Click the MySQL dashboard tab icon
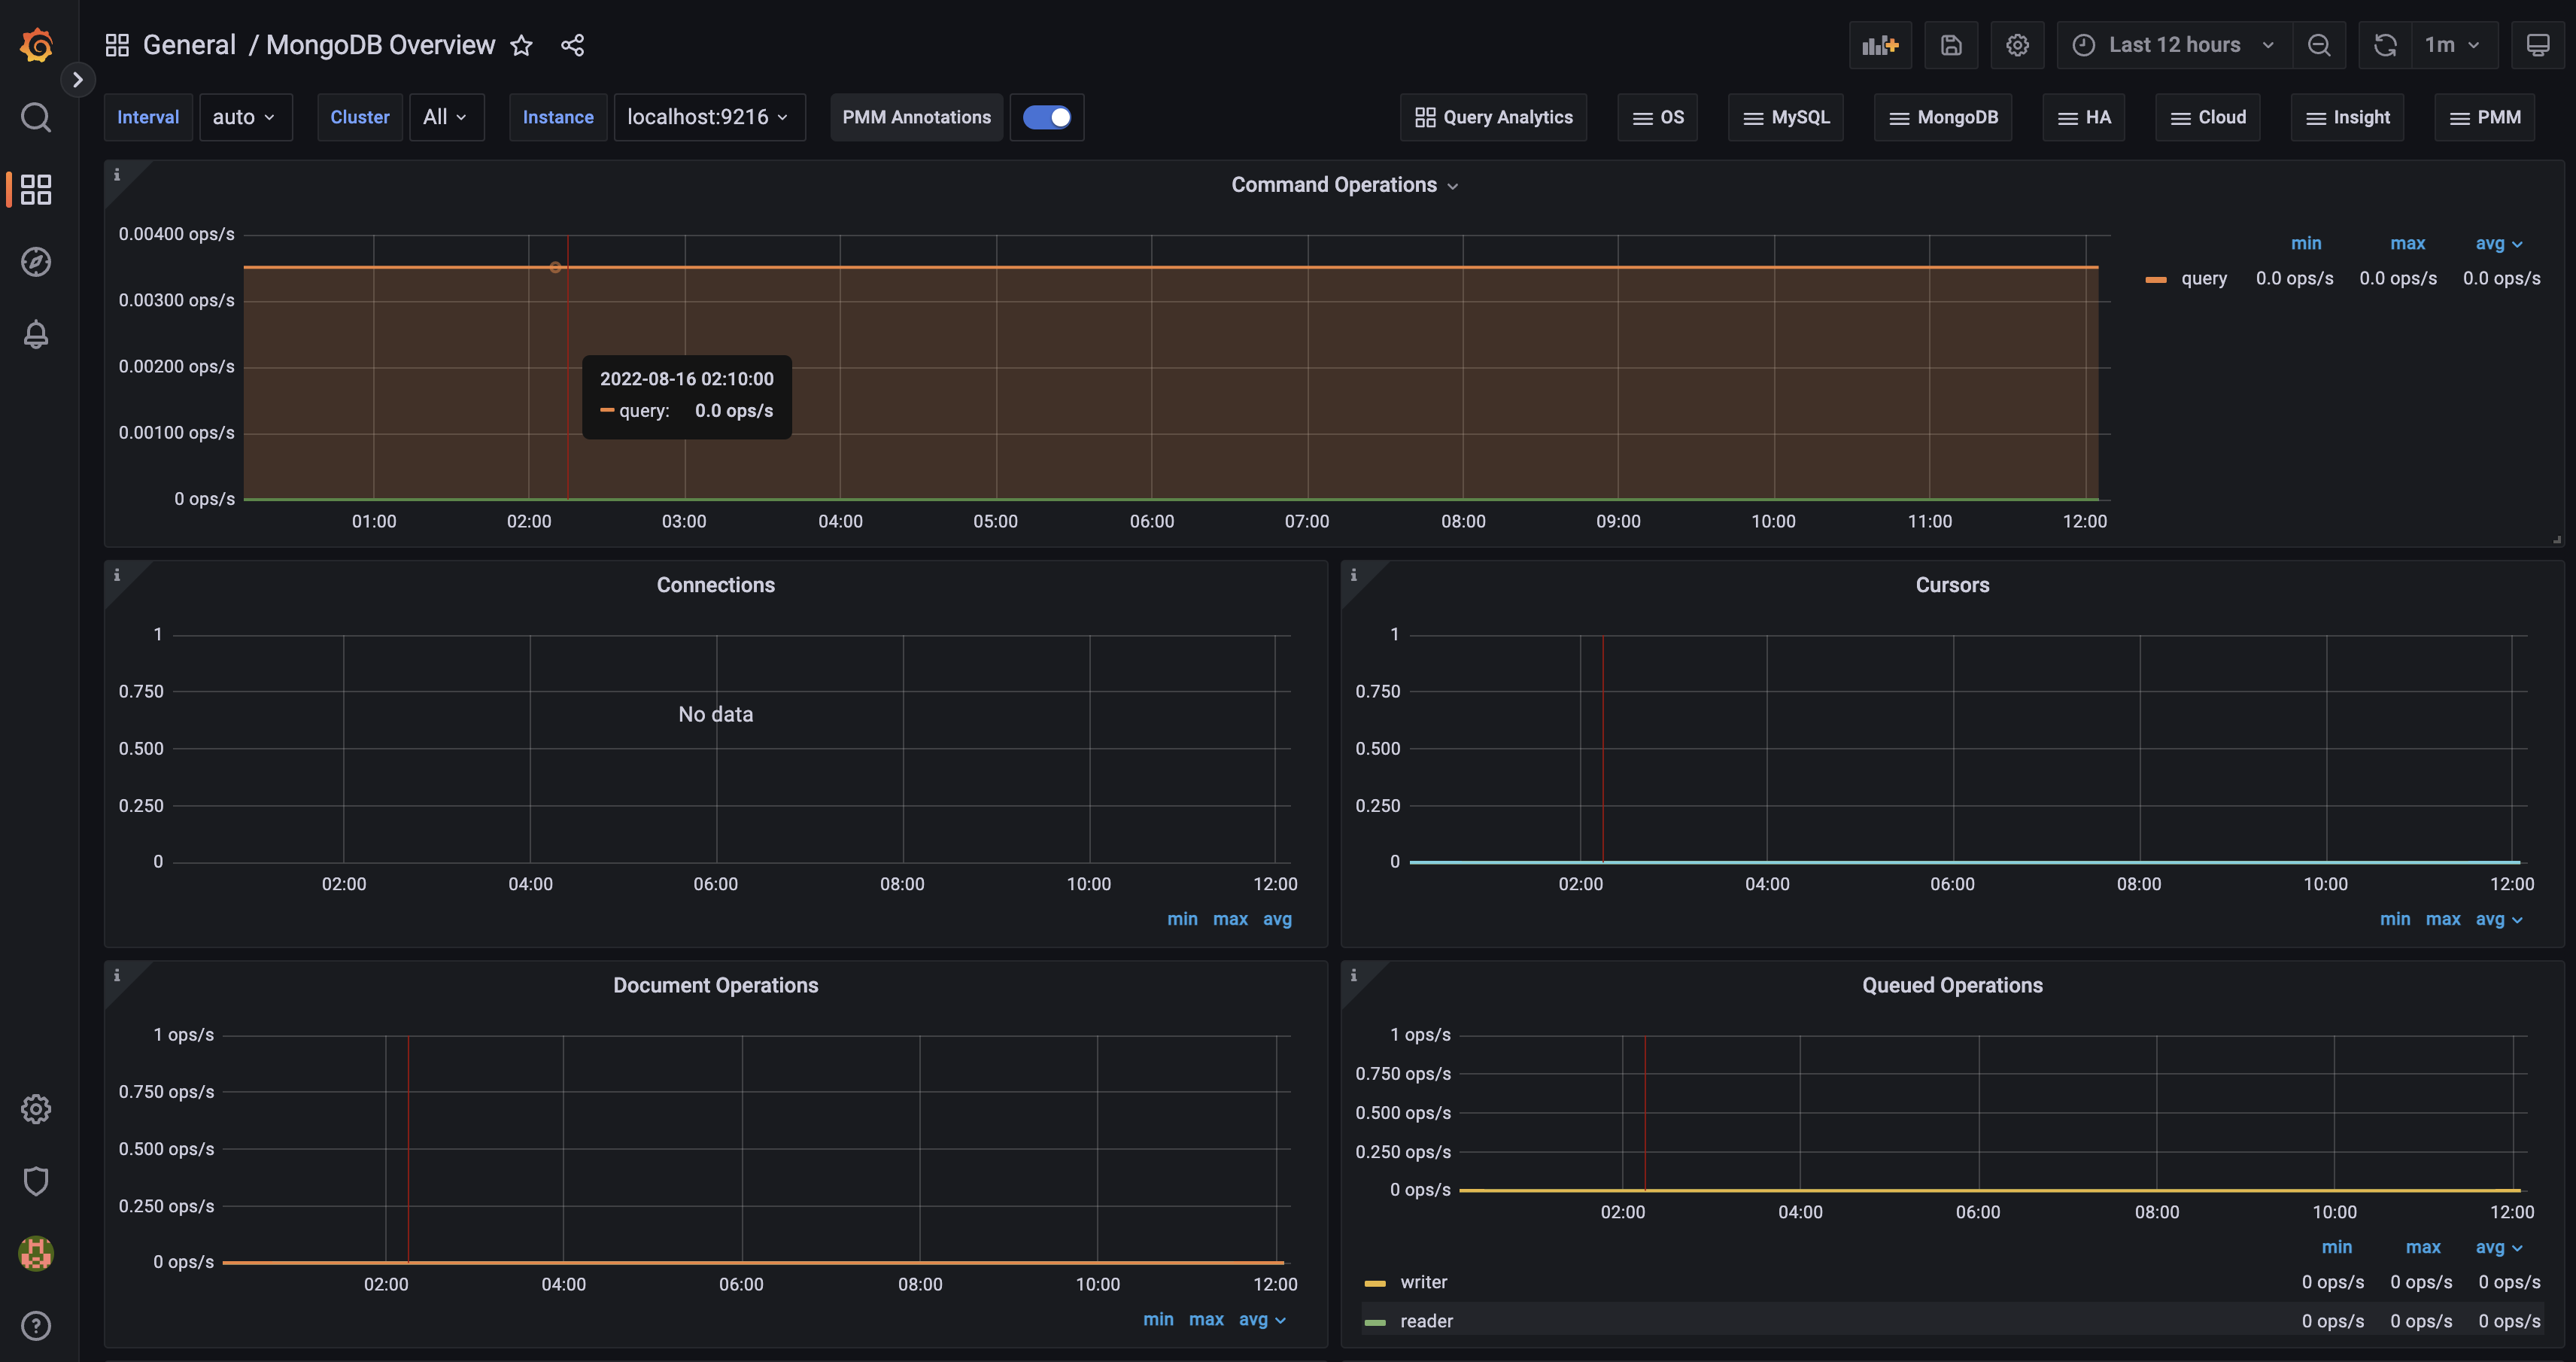 1753,116
